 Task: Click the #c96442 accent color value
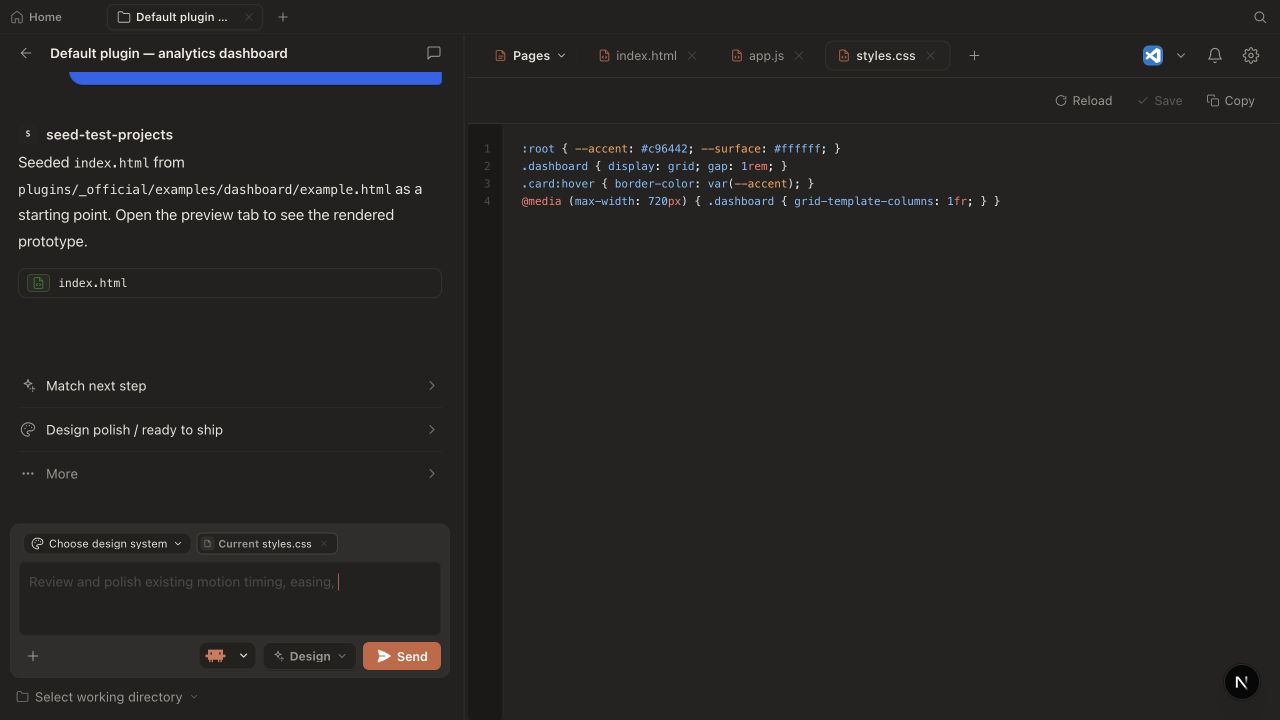(x=664, y=149)
